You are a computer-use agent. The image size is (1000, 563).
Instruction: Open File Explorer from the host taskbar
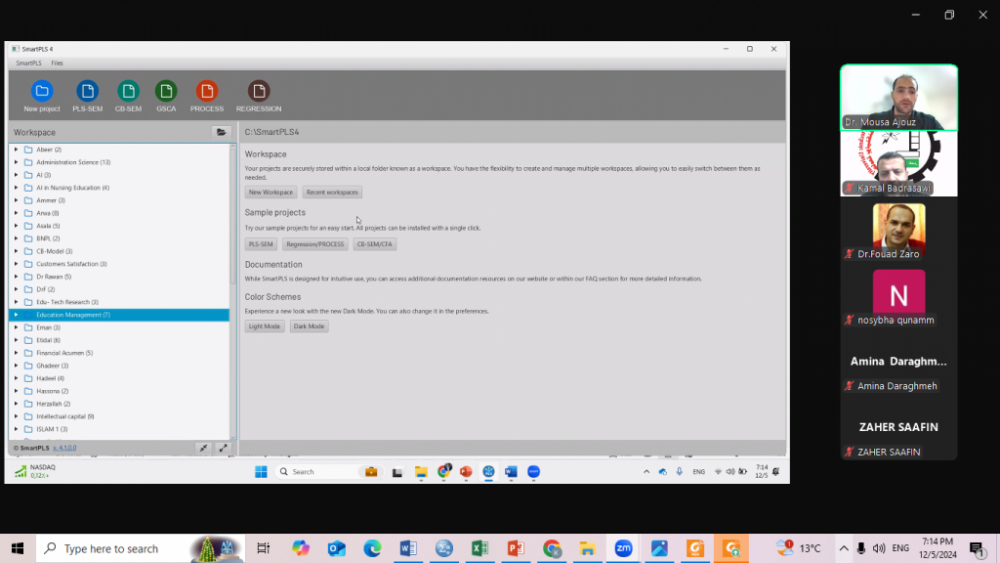[x=587, y=548]
